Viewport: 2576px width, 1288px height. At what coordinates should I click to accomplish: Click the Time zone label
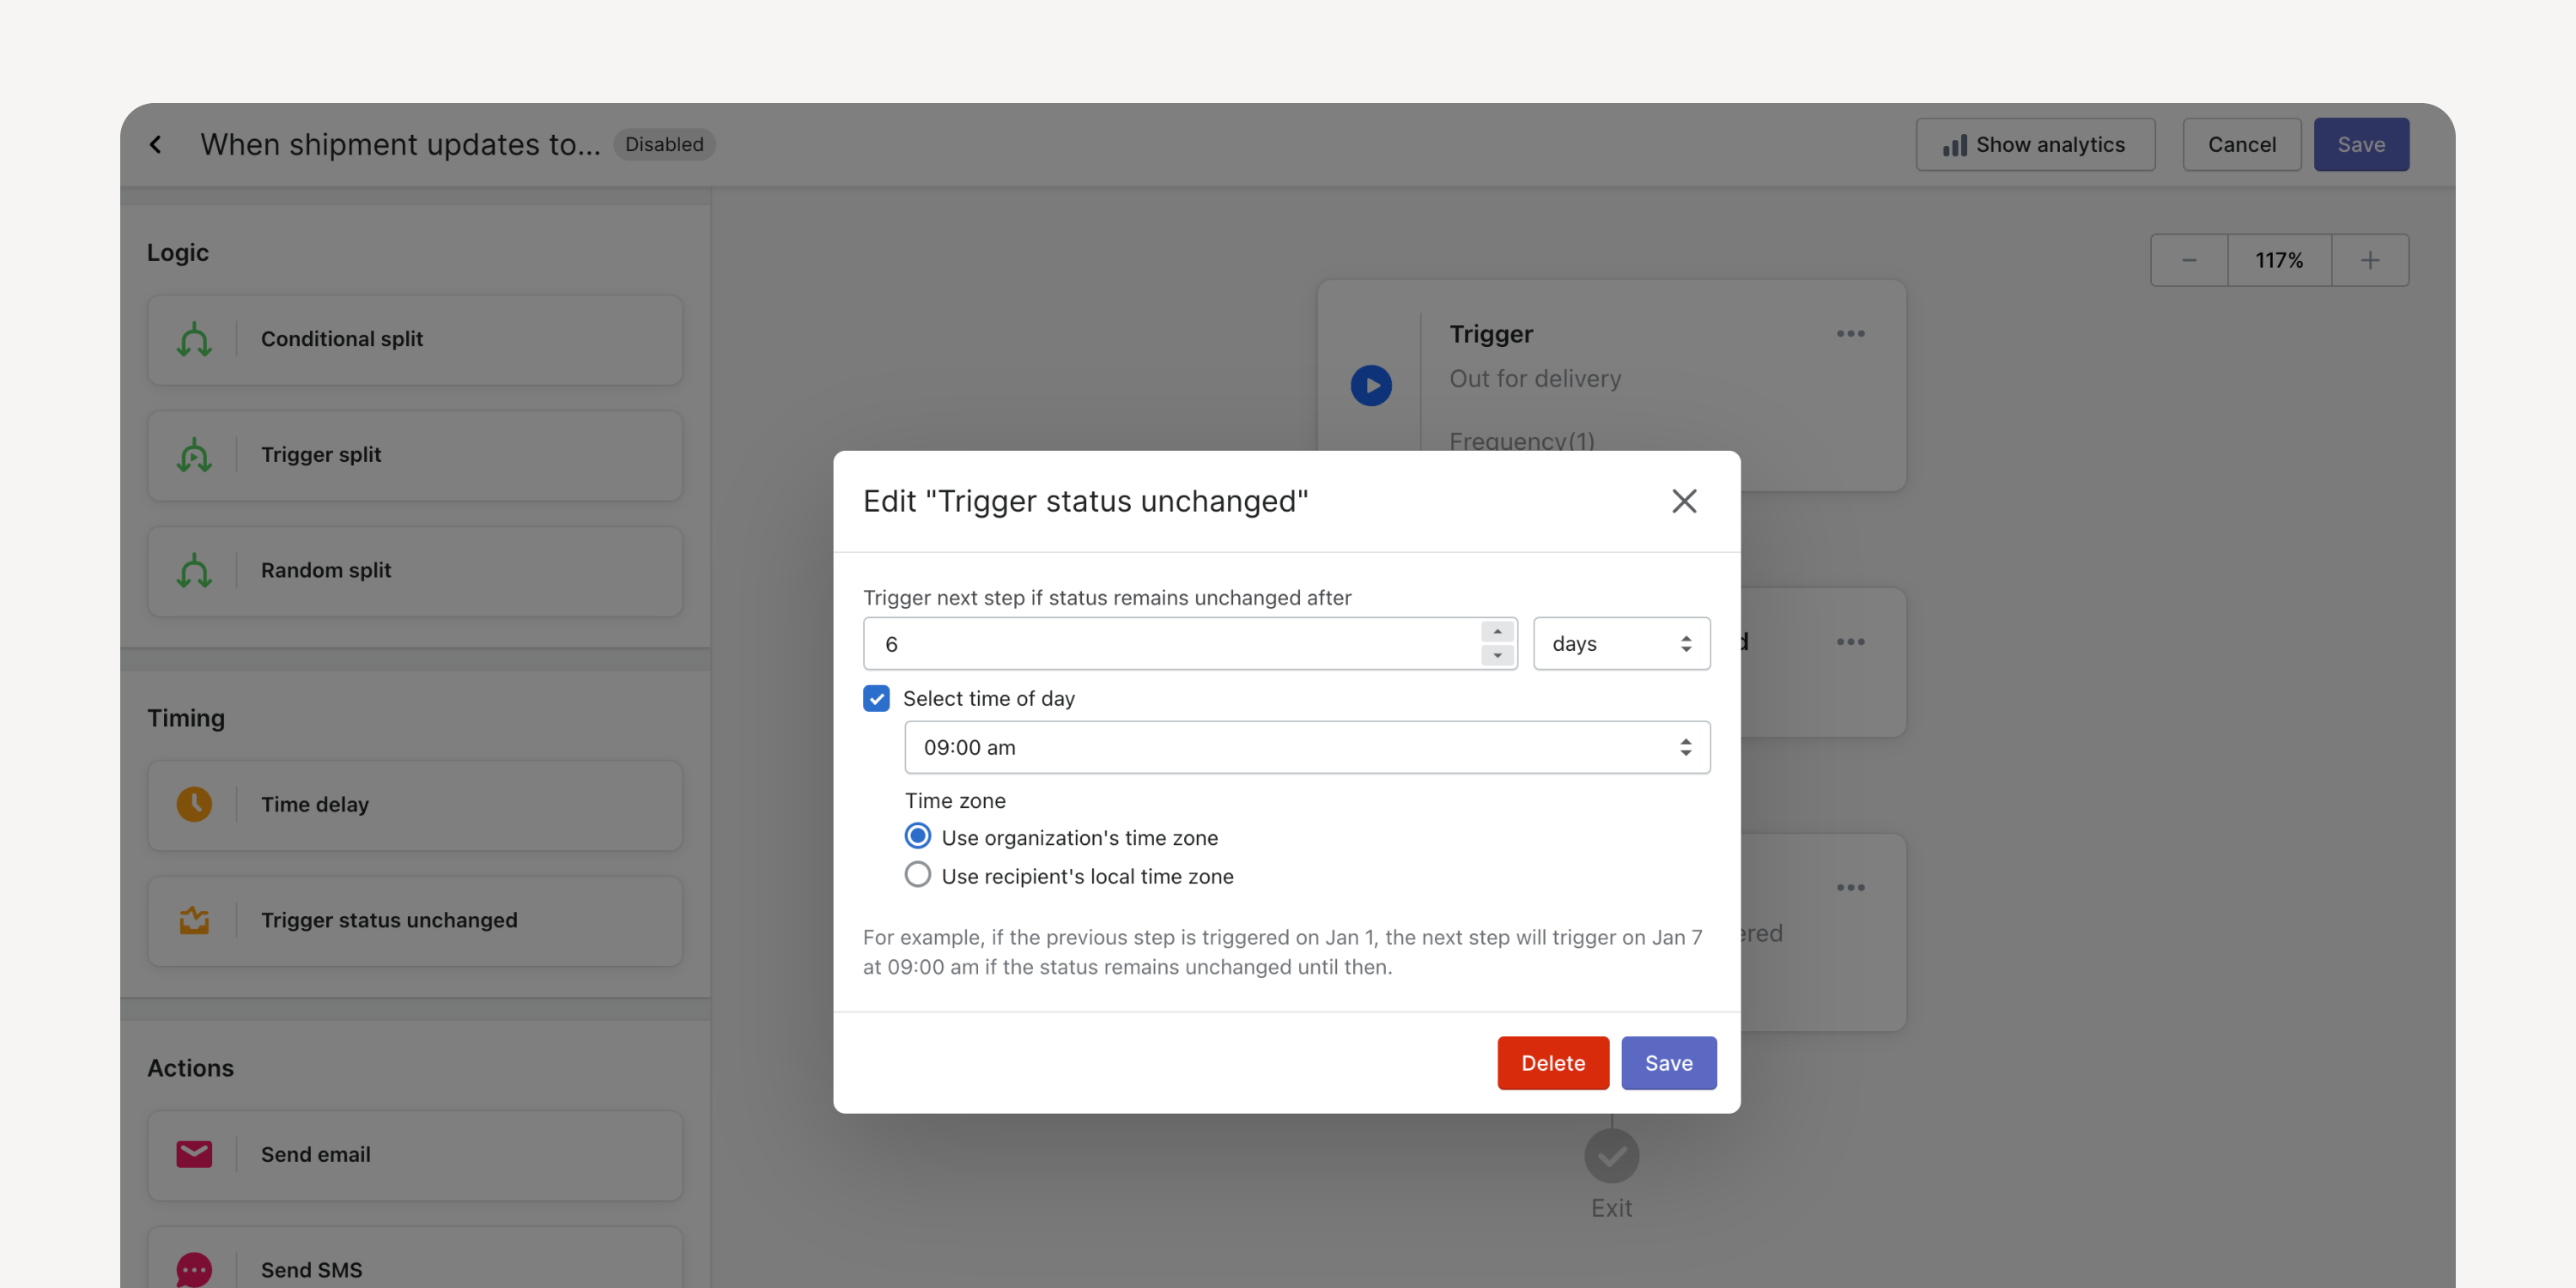[x=955, y=801]
